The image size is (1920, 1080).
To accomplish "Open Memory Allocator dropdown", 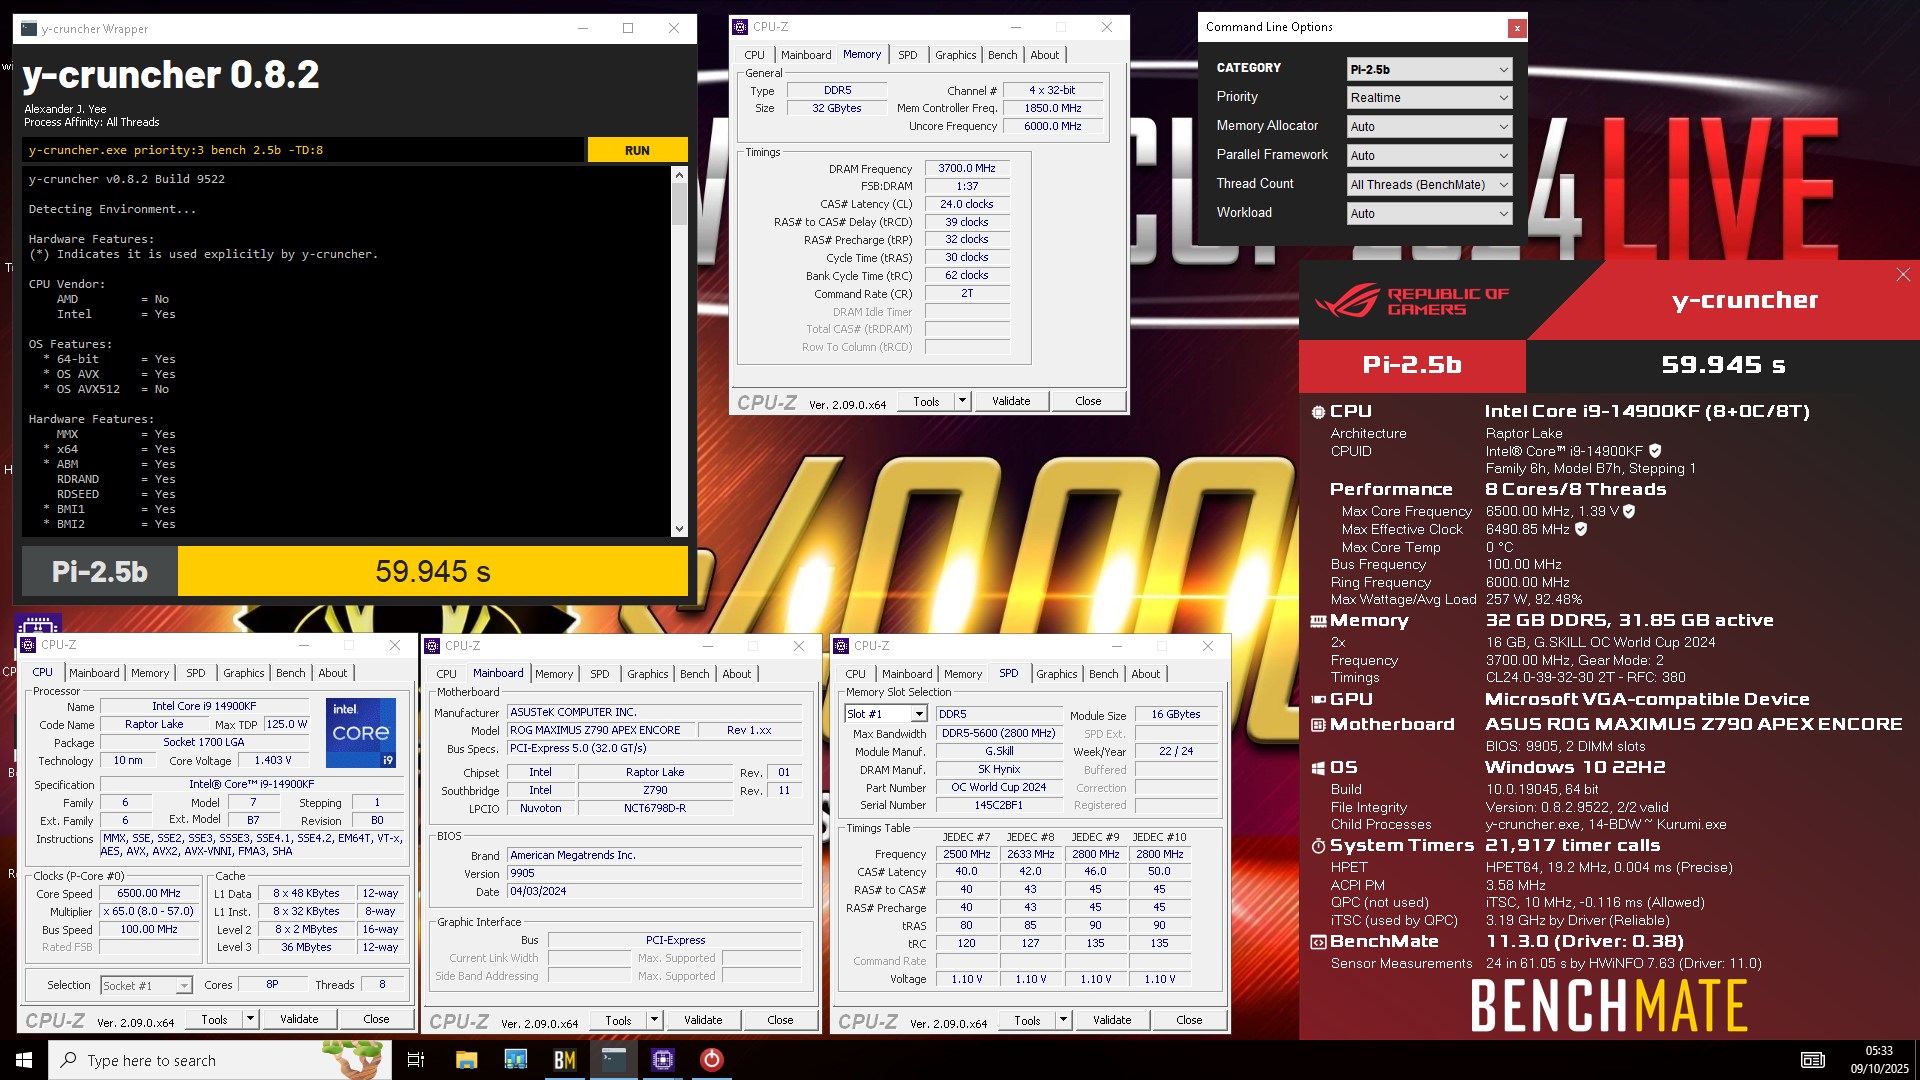I will (1429, 127).
